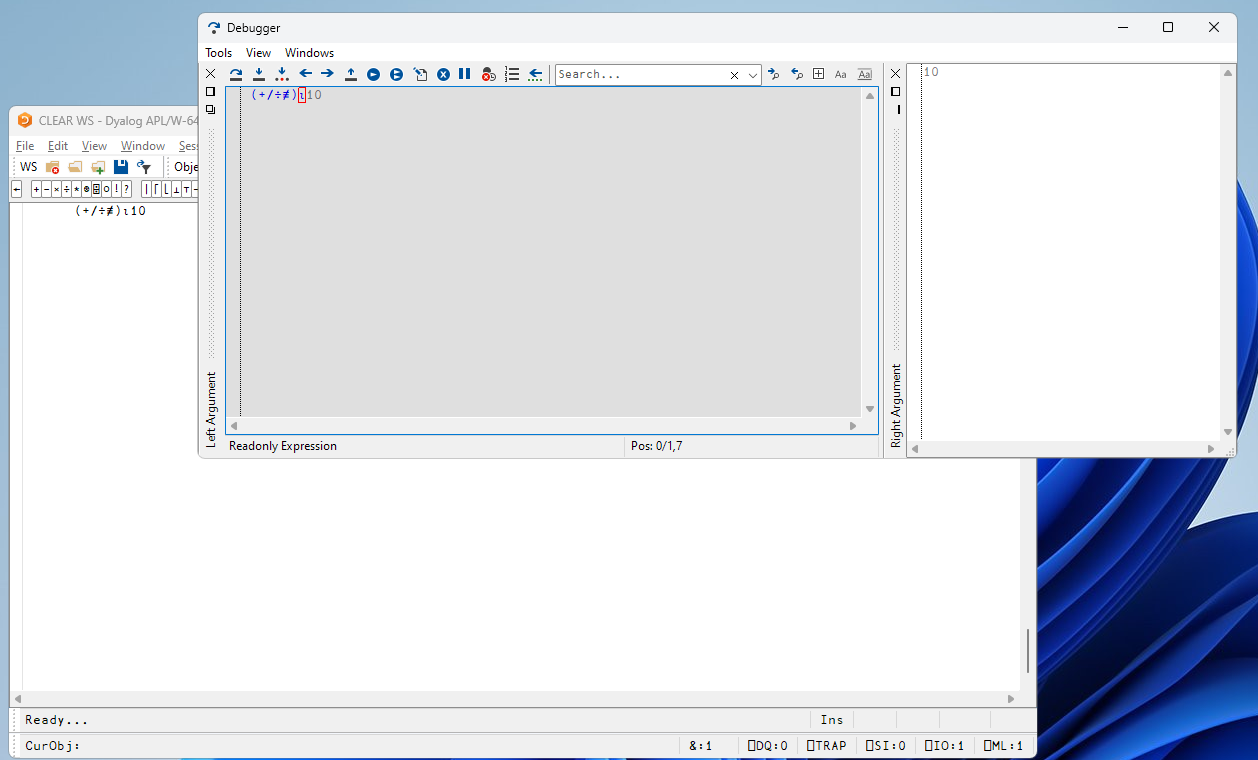Click the line numbers list icon

click(x=512, y=74)
